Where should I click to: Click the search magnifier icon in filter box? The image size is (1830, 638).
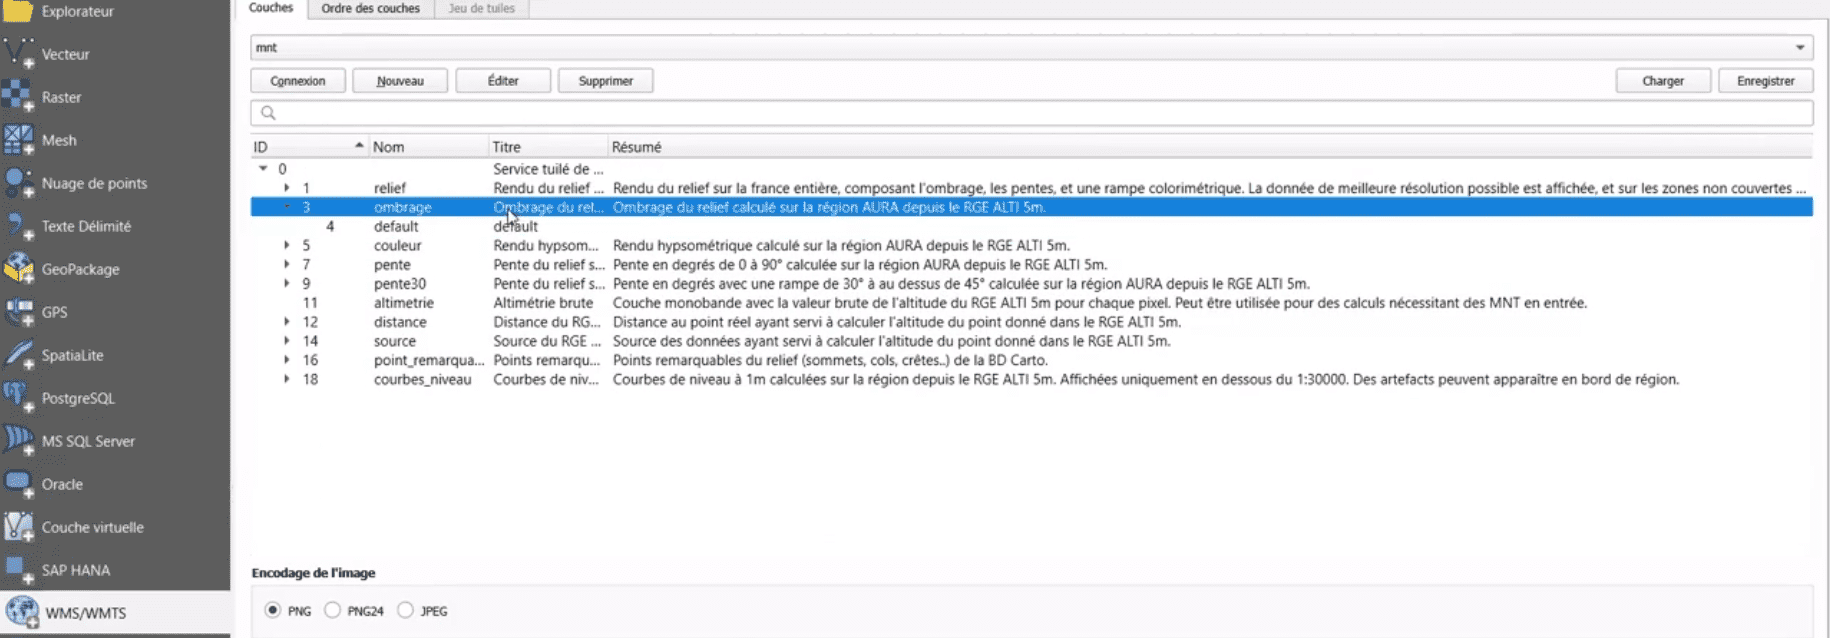(268, 113)
